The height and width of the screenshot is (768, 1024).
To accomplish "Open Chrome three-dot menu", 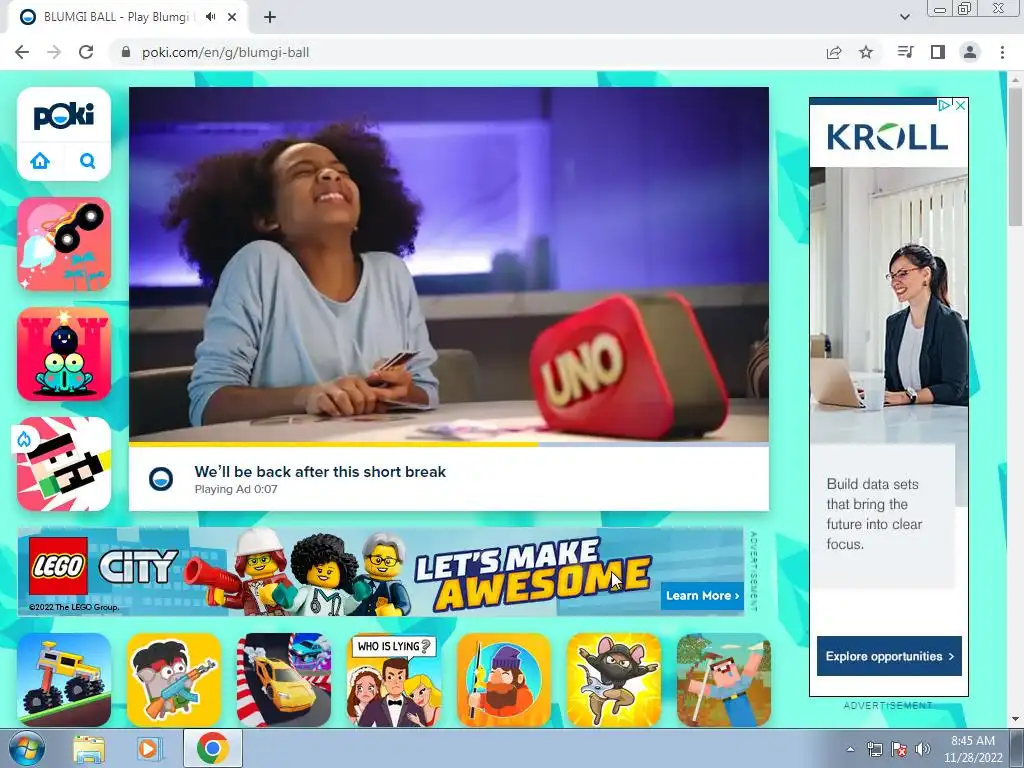I will point(1002,52).
